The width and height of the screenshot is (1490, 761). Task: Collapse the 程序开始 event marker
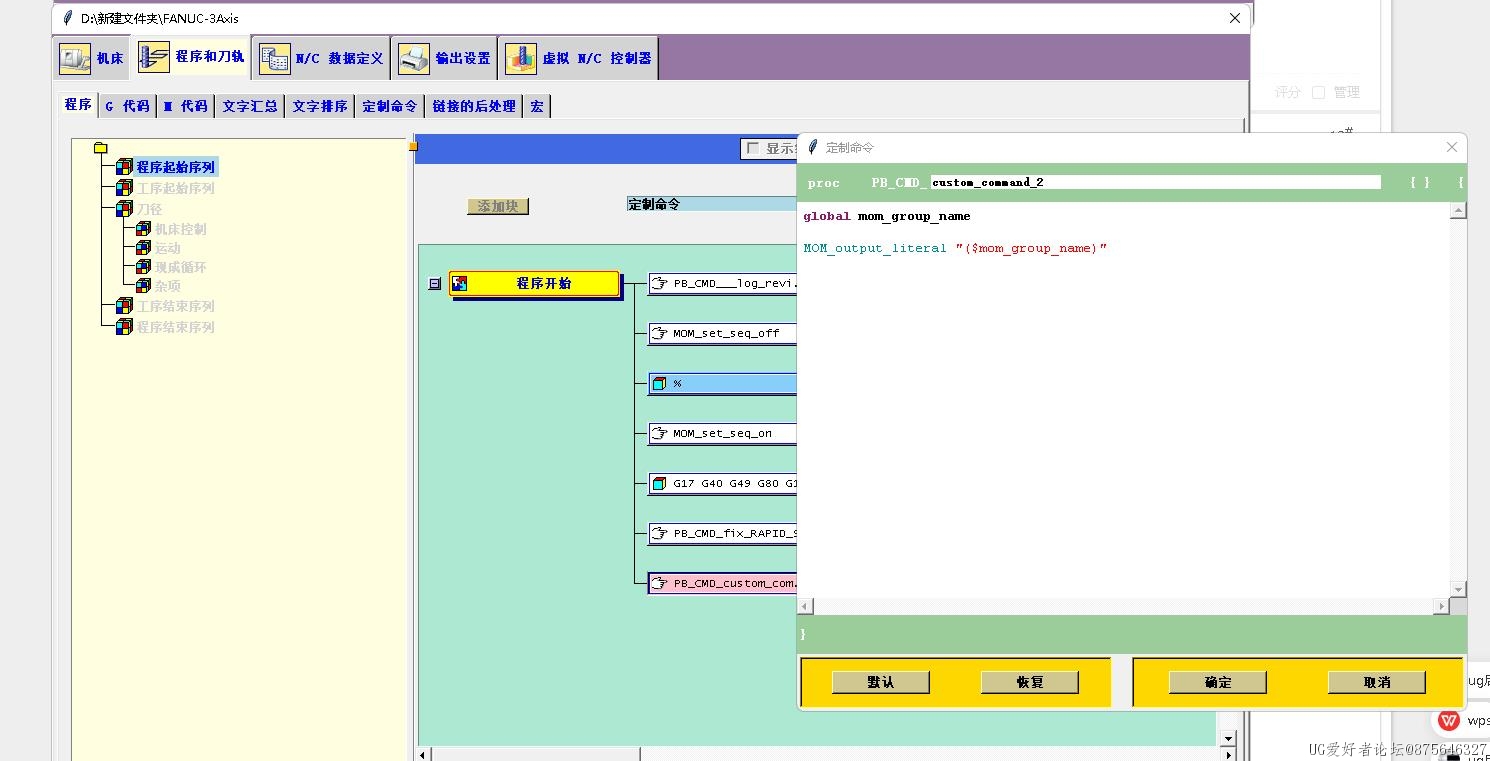tap(434, 284)
